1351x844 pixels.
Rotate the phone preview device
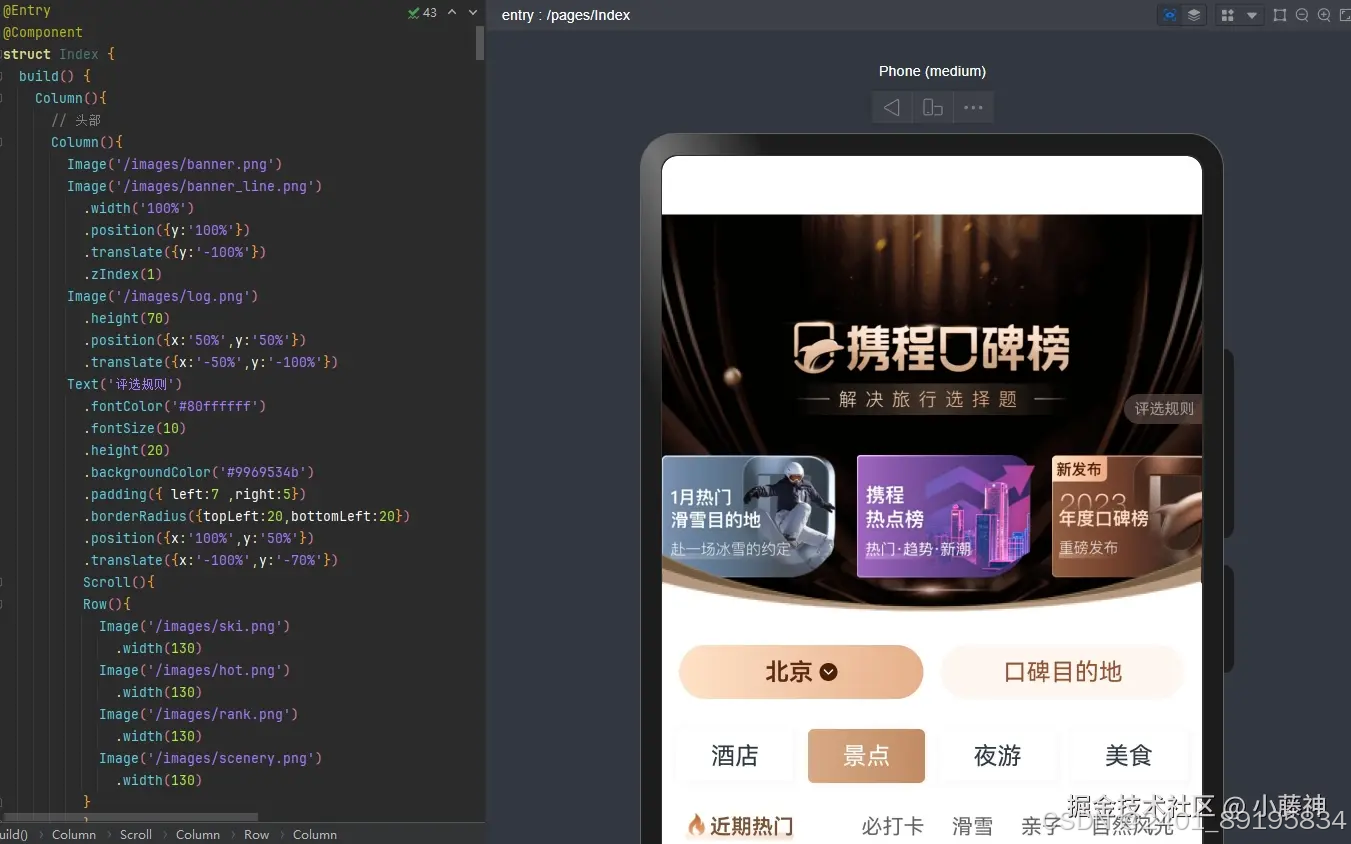pos(932,107)
